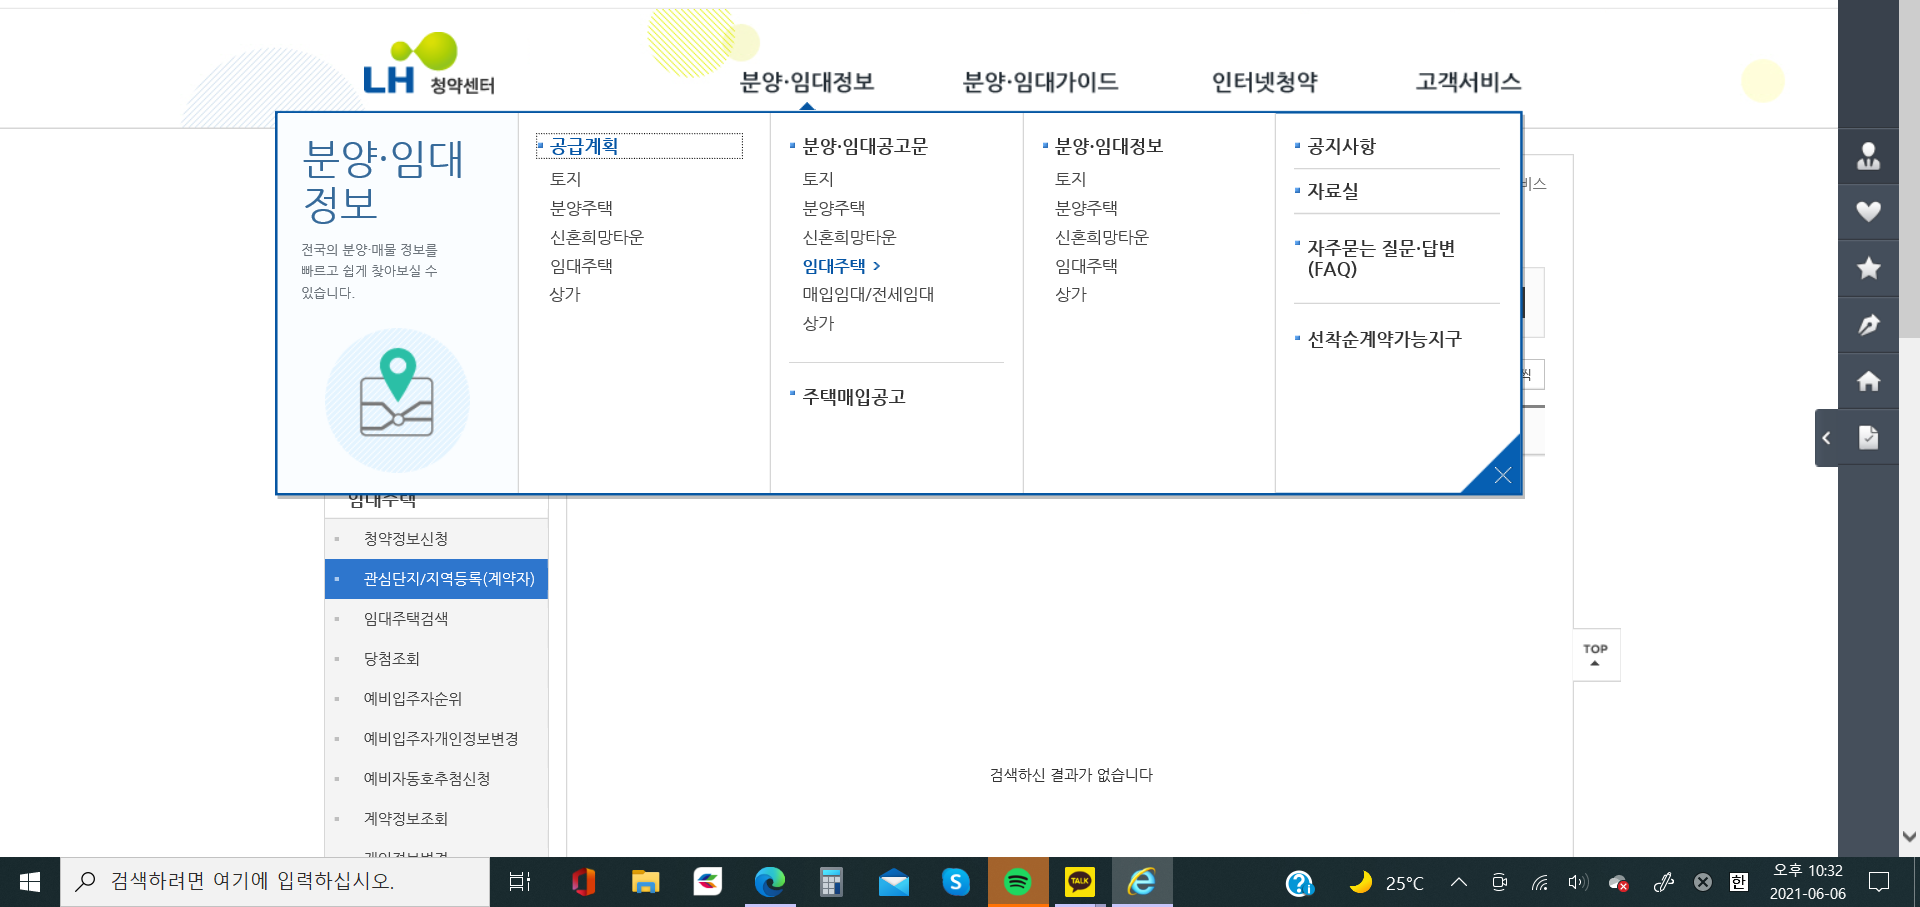Viewport: 1920px width, 907px height.
Task: Open Microsoft Edge from taskbar
Action: pyautogui.click(x=769, y=882)
